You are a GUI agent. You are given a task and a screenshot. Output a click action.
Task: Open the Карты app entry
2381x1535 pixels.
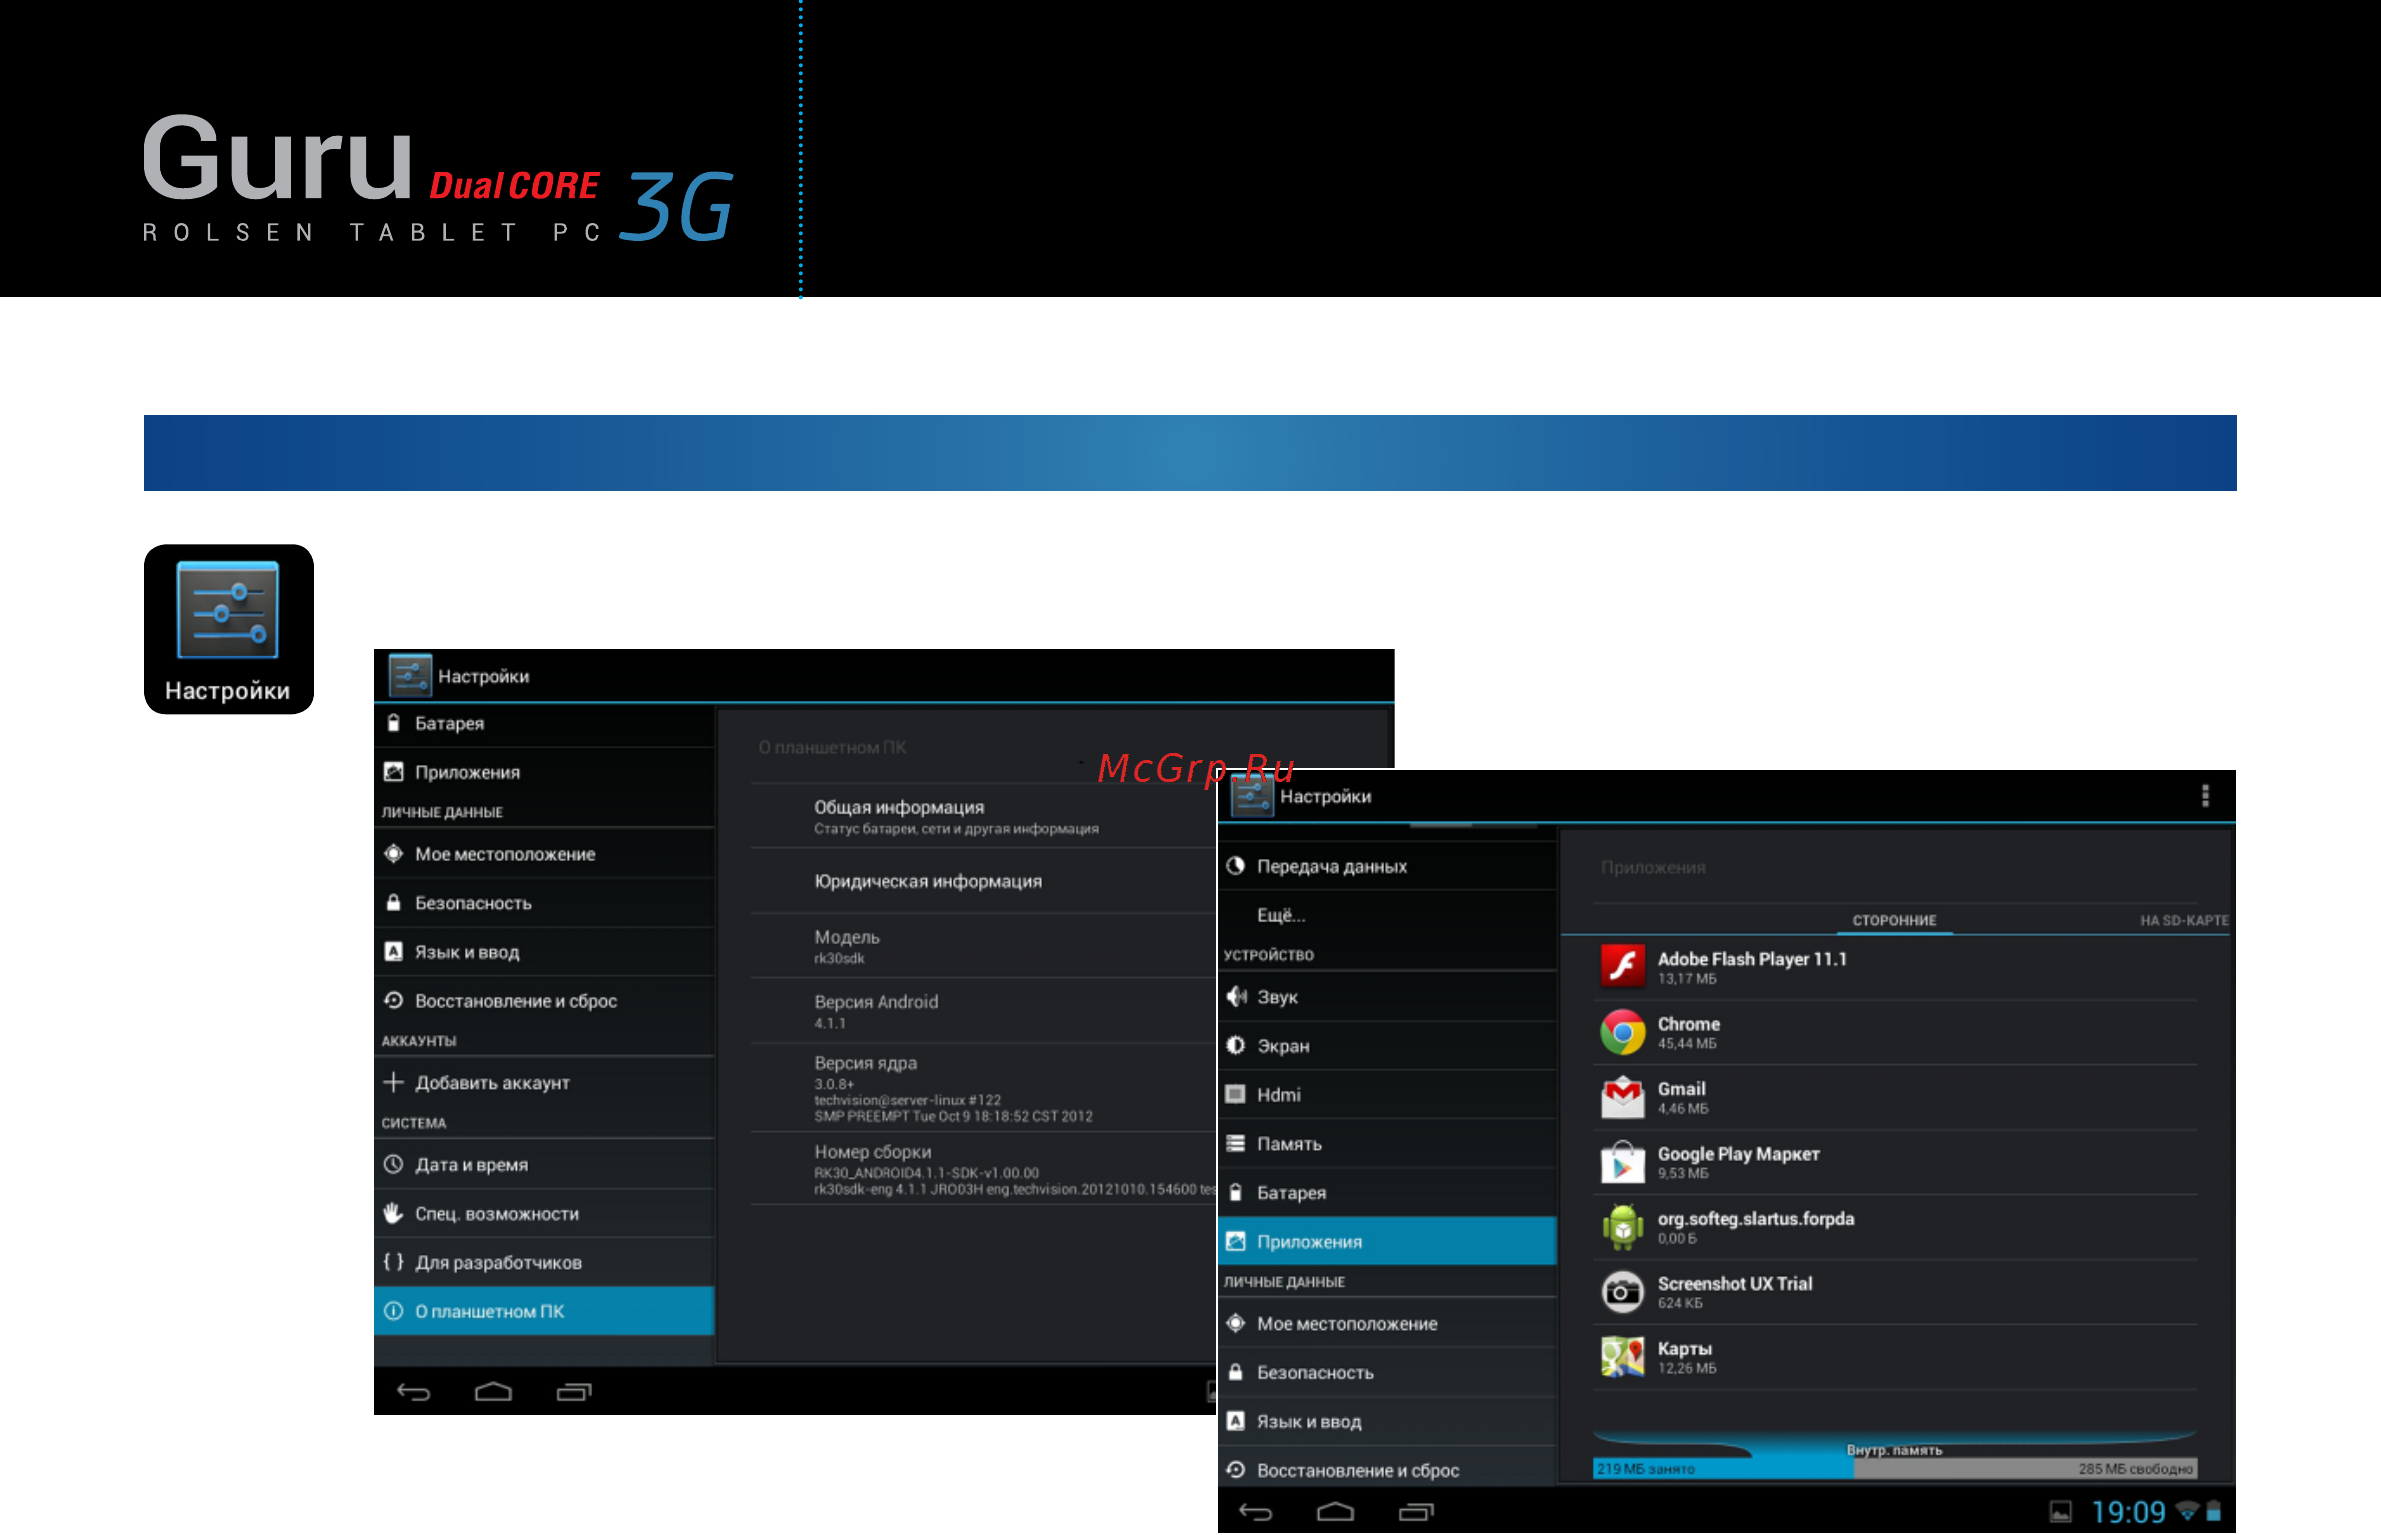coord(1895,1357)
